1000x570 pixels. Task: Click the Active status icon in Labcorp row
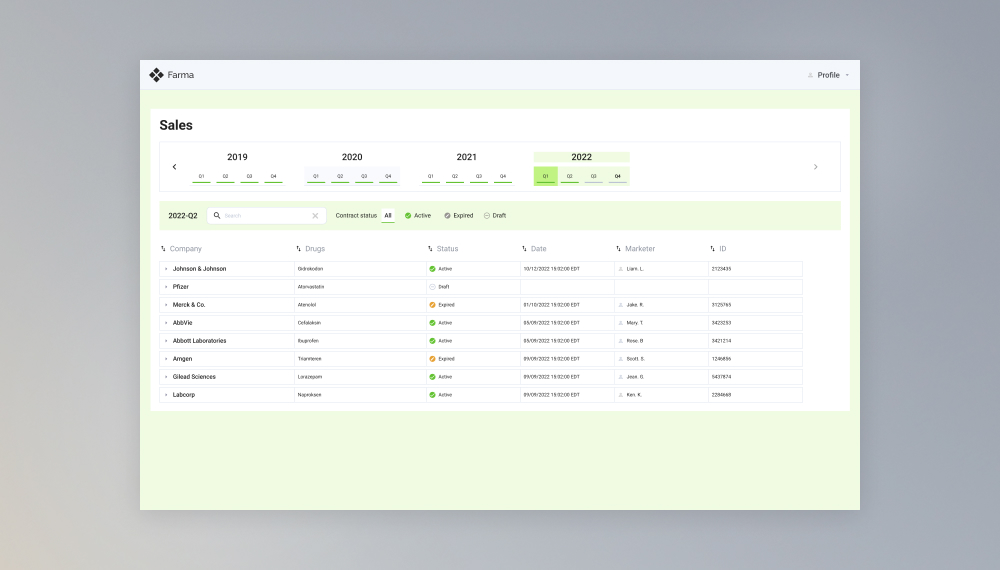(x=432, y=395)
